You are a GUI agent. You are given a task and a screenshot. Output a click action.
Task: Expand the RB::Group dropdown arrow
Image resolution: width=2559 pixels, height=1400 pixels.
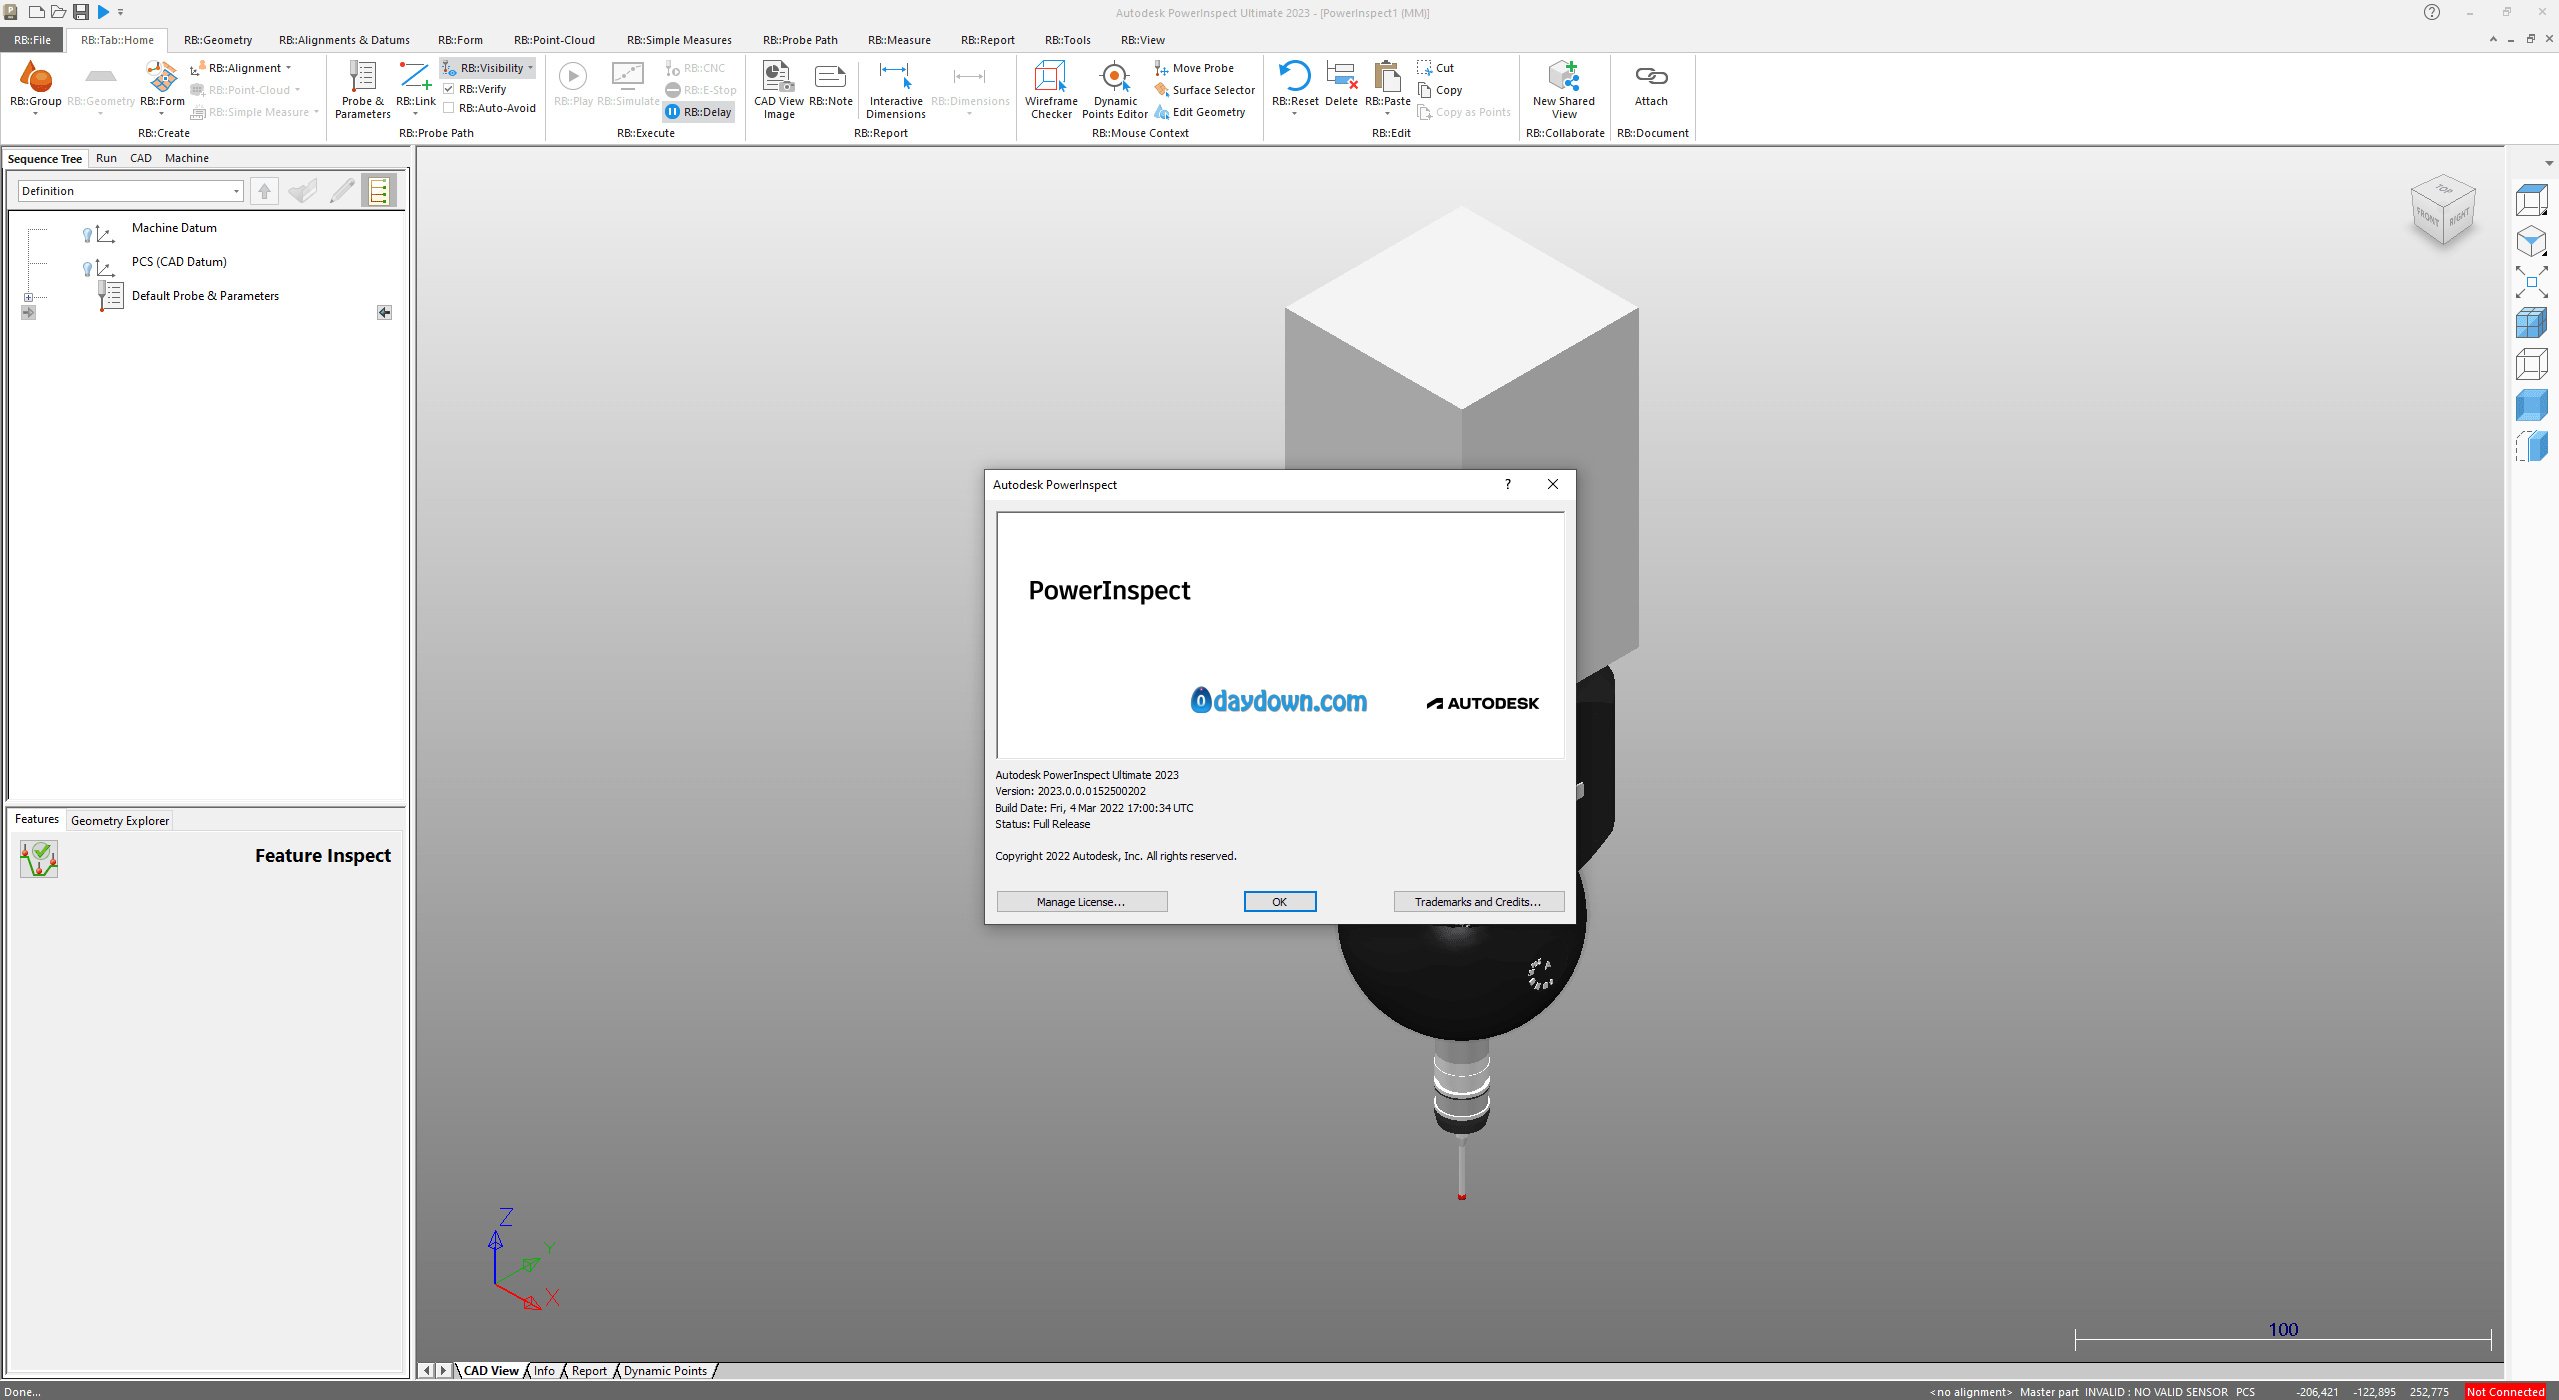click(36, 114)
